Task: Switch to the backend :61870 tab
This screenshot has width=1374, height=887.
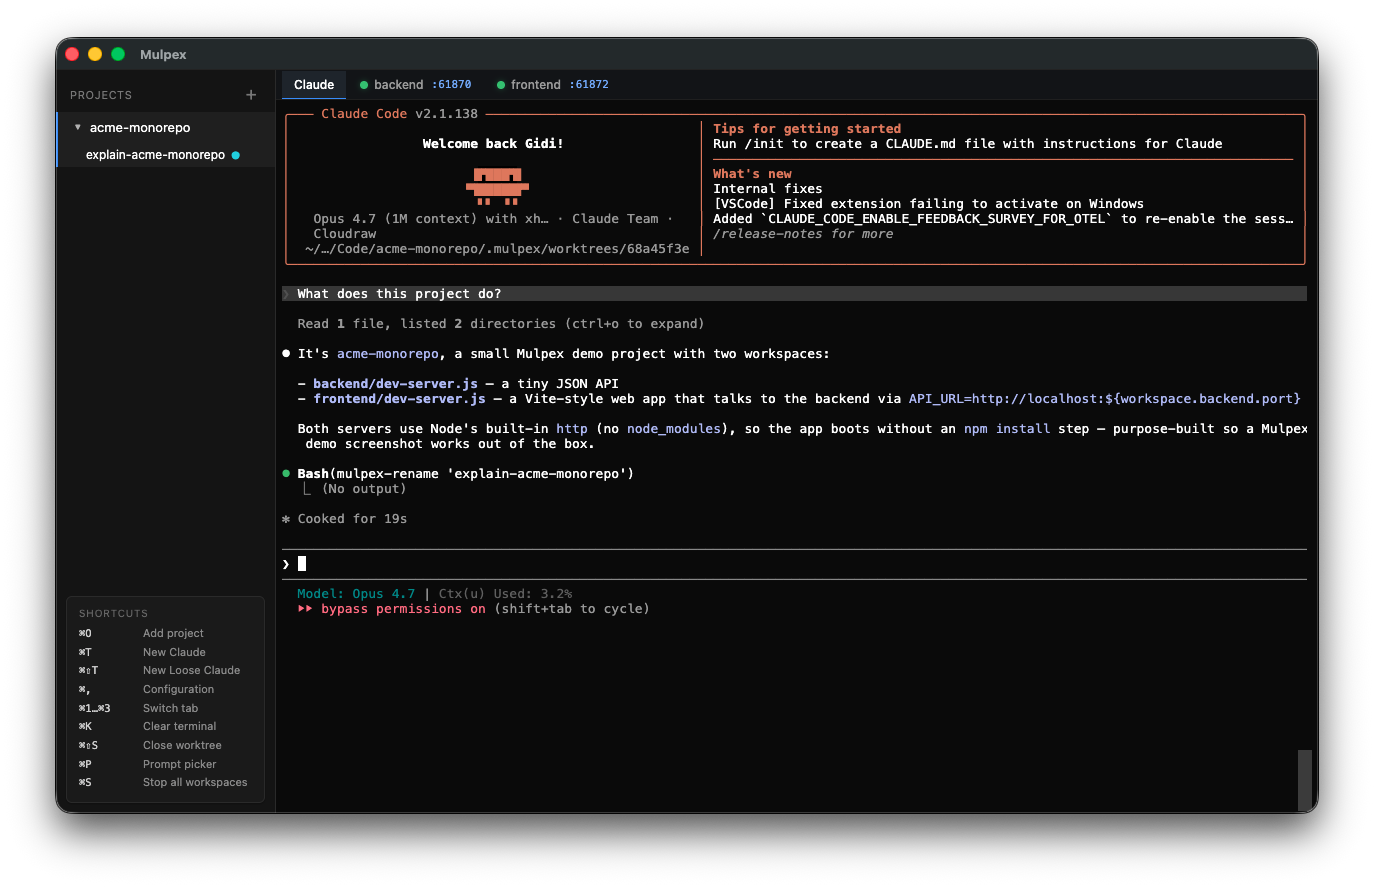Action: [415, 85]
